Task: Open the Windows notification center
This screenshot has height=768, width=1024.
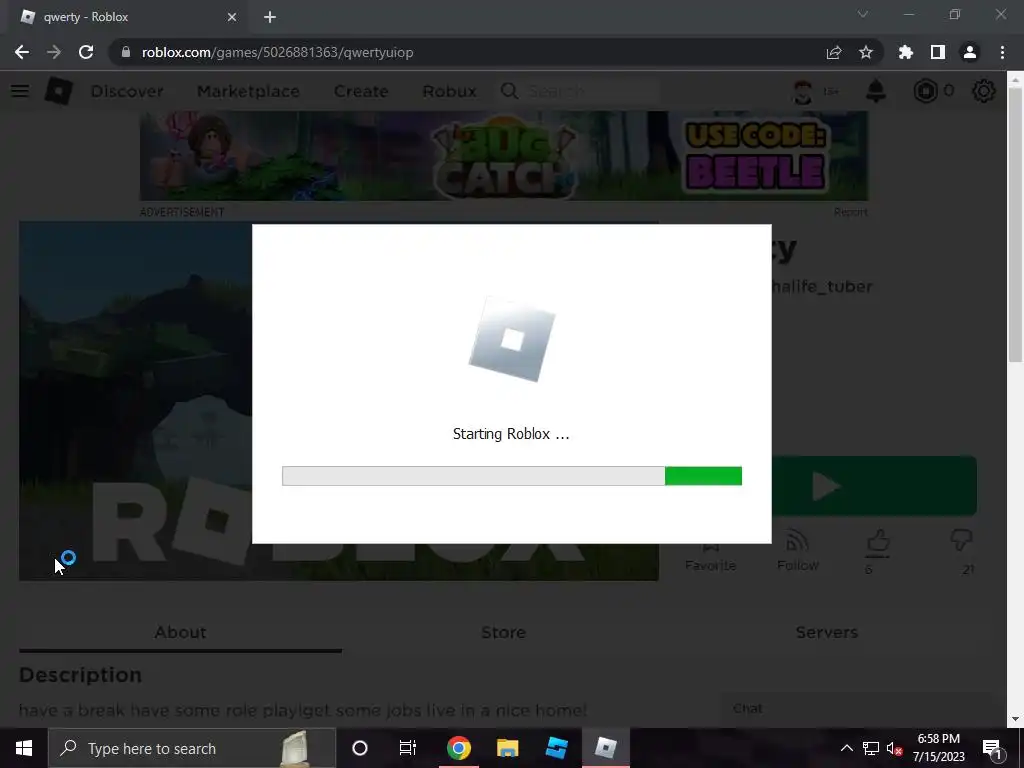Action: (992, 748)
